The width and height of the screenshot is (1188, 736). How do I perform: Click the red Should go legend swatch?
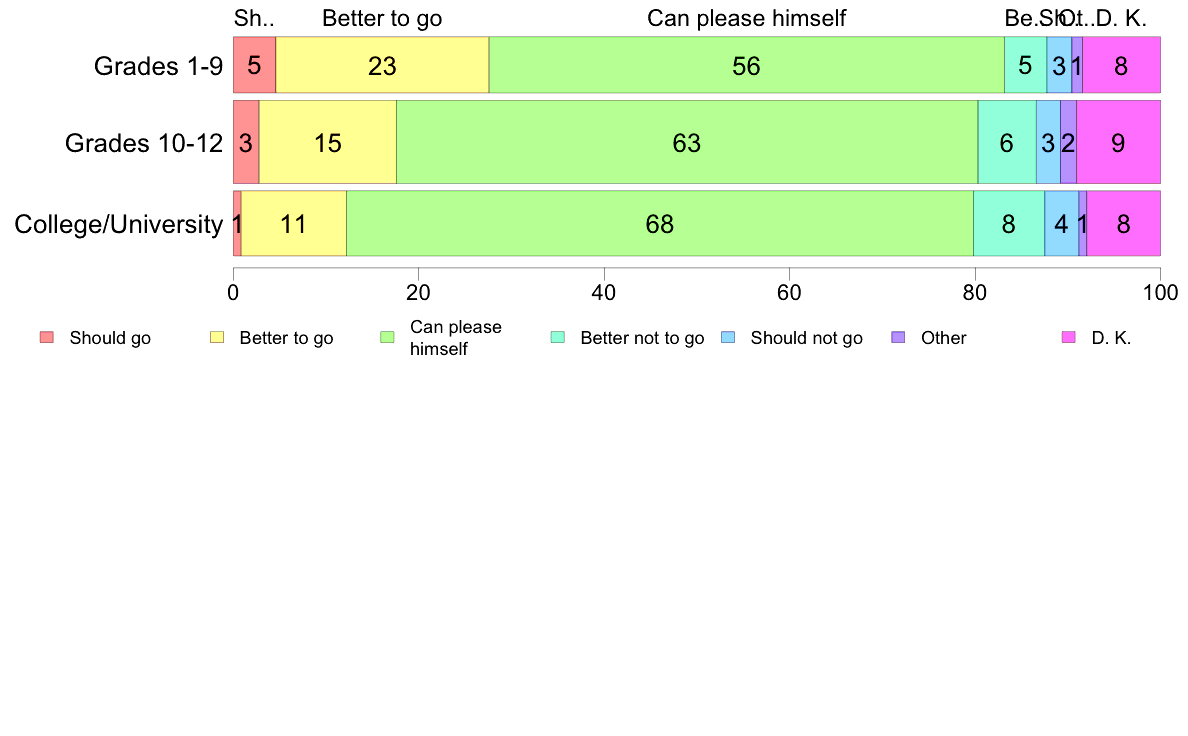pos(47,337)
